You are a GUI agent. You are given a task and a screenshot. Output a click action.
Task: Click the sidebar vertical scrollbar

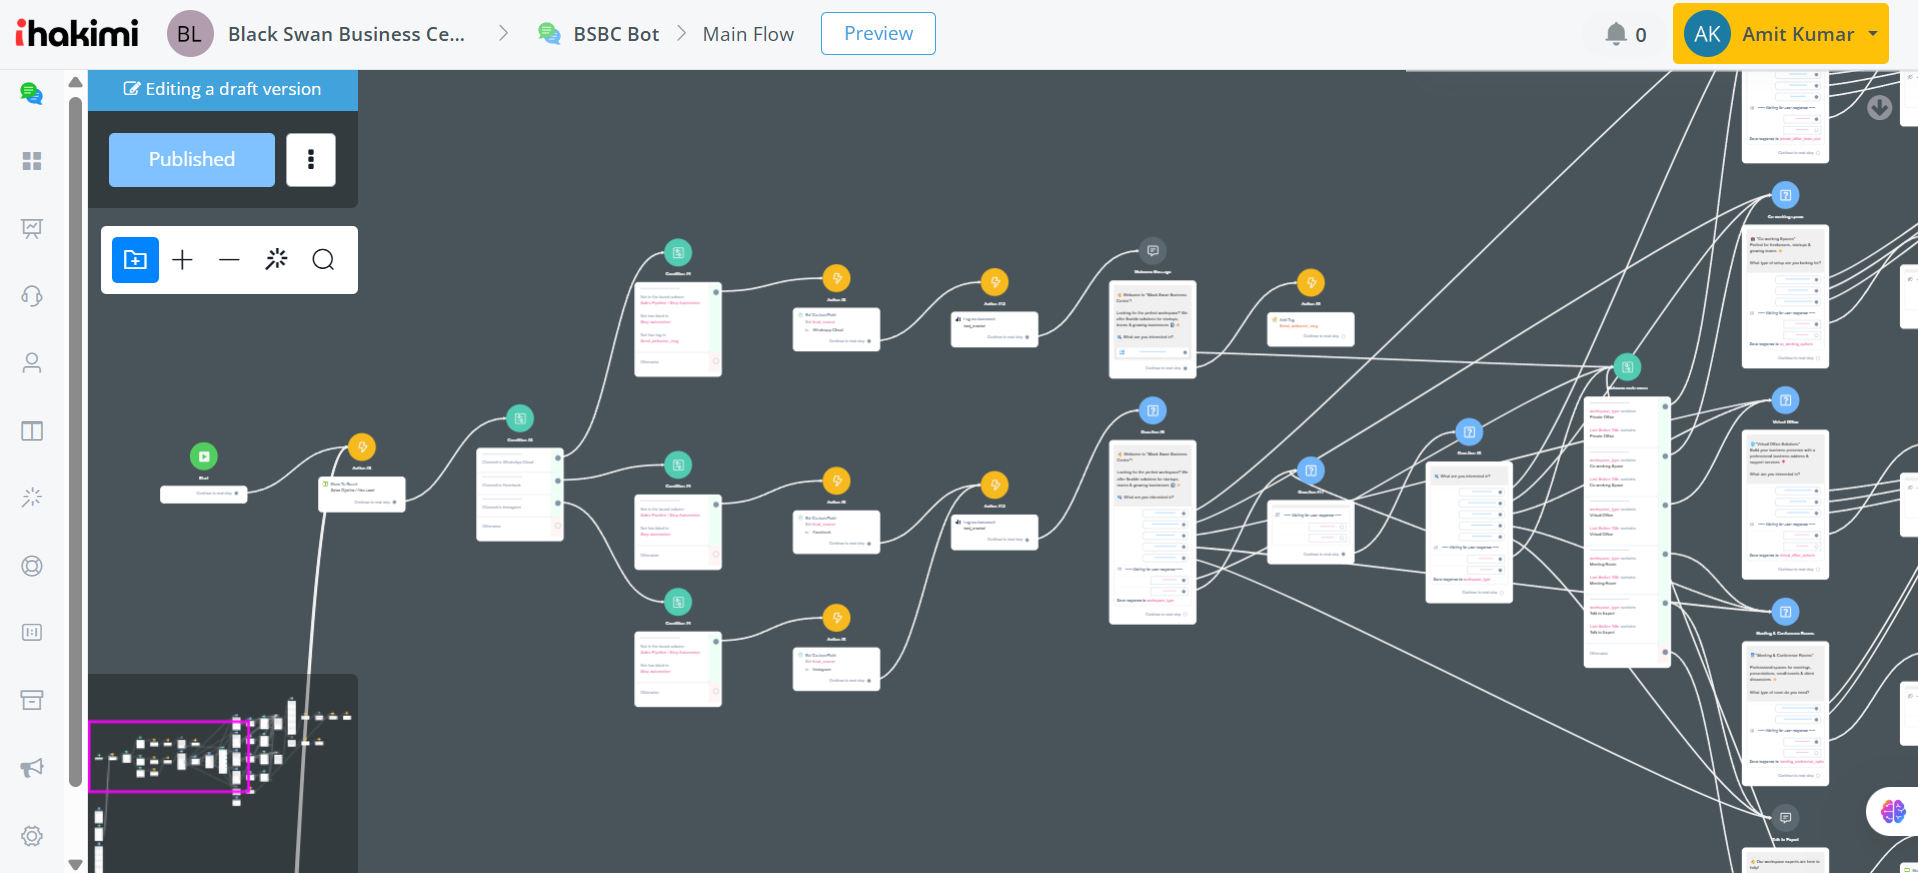(x=75, y=440)
